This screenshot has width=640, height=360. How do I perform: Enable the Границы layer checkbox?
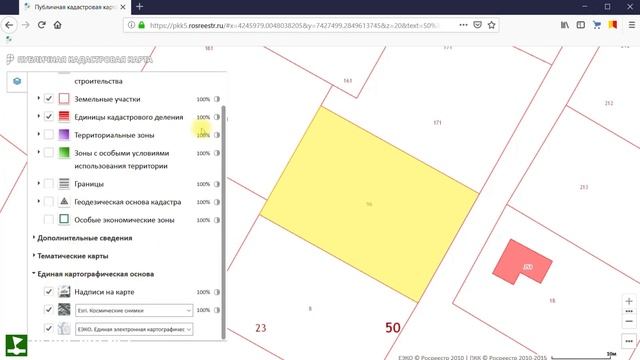[x=49, y=183]
